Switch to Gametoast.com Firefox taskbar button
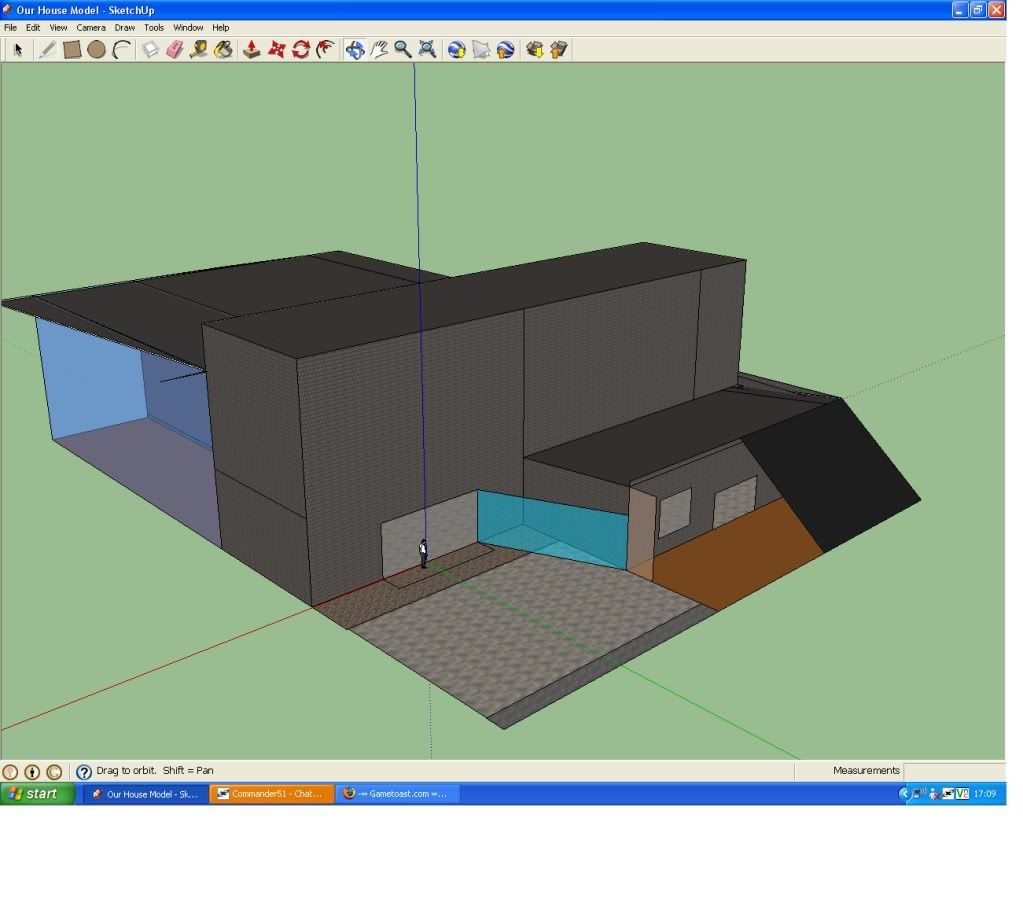Screen dimensions: 1023x899 pos(399,794)
